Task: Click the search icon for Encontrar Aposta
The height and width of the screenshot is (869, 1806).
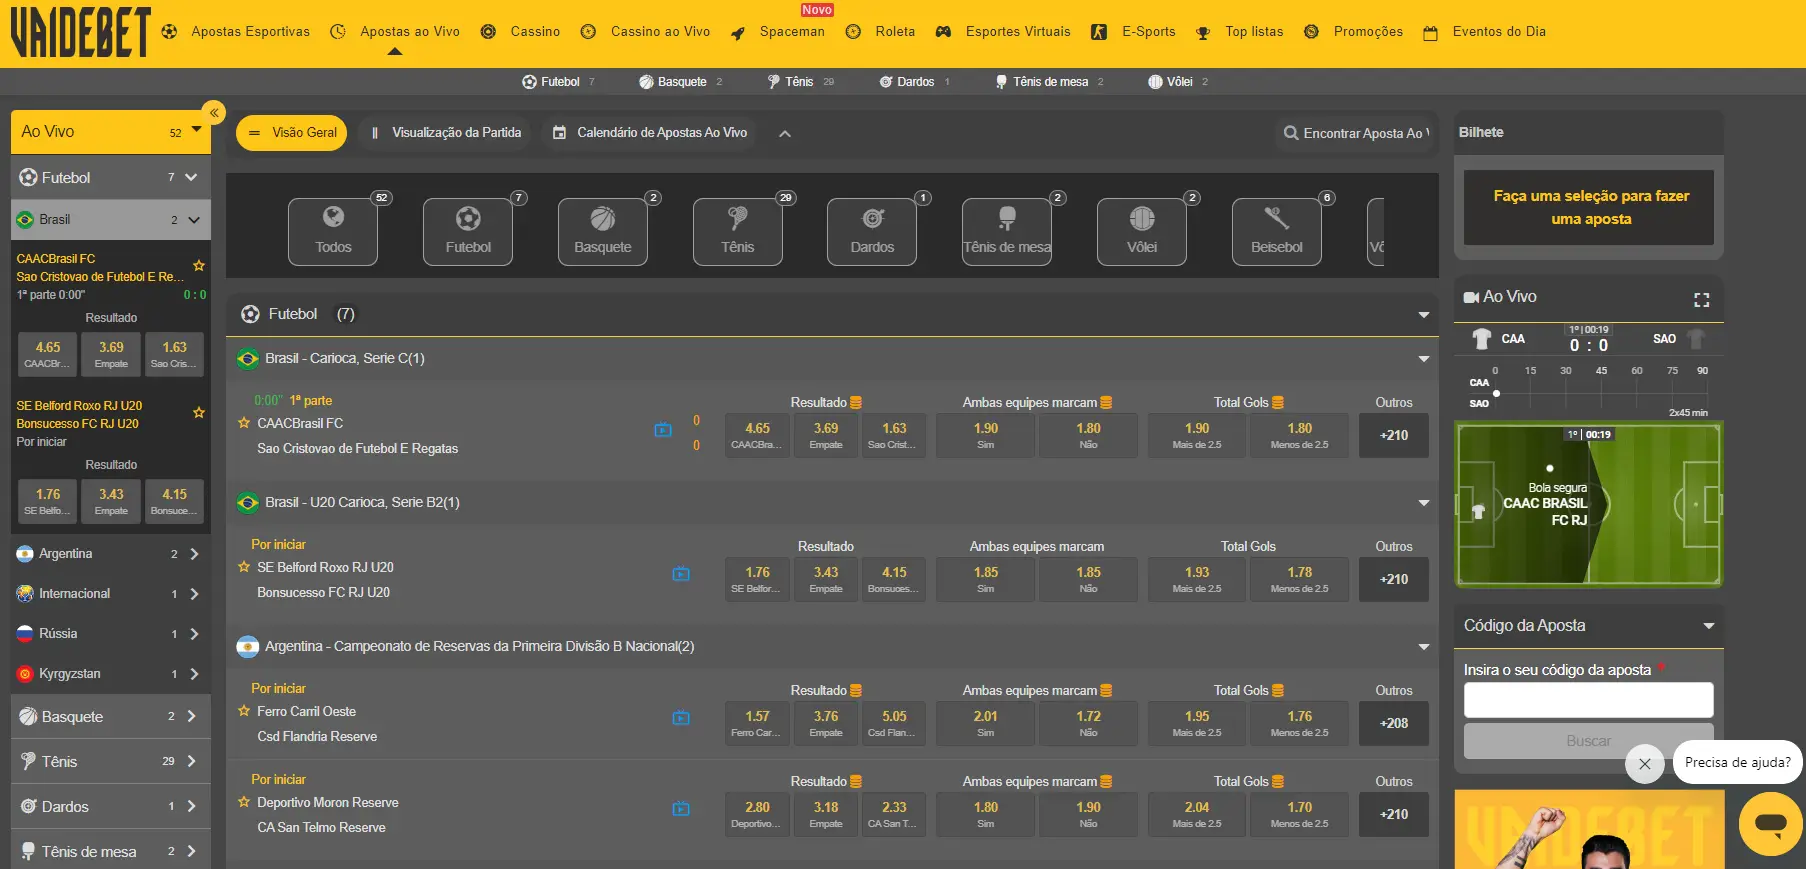Action: [x=1291, y=133]
